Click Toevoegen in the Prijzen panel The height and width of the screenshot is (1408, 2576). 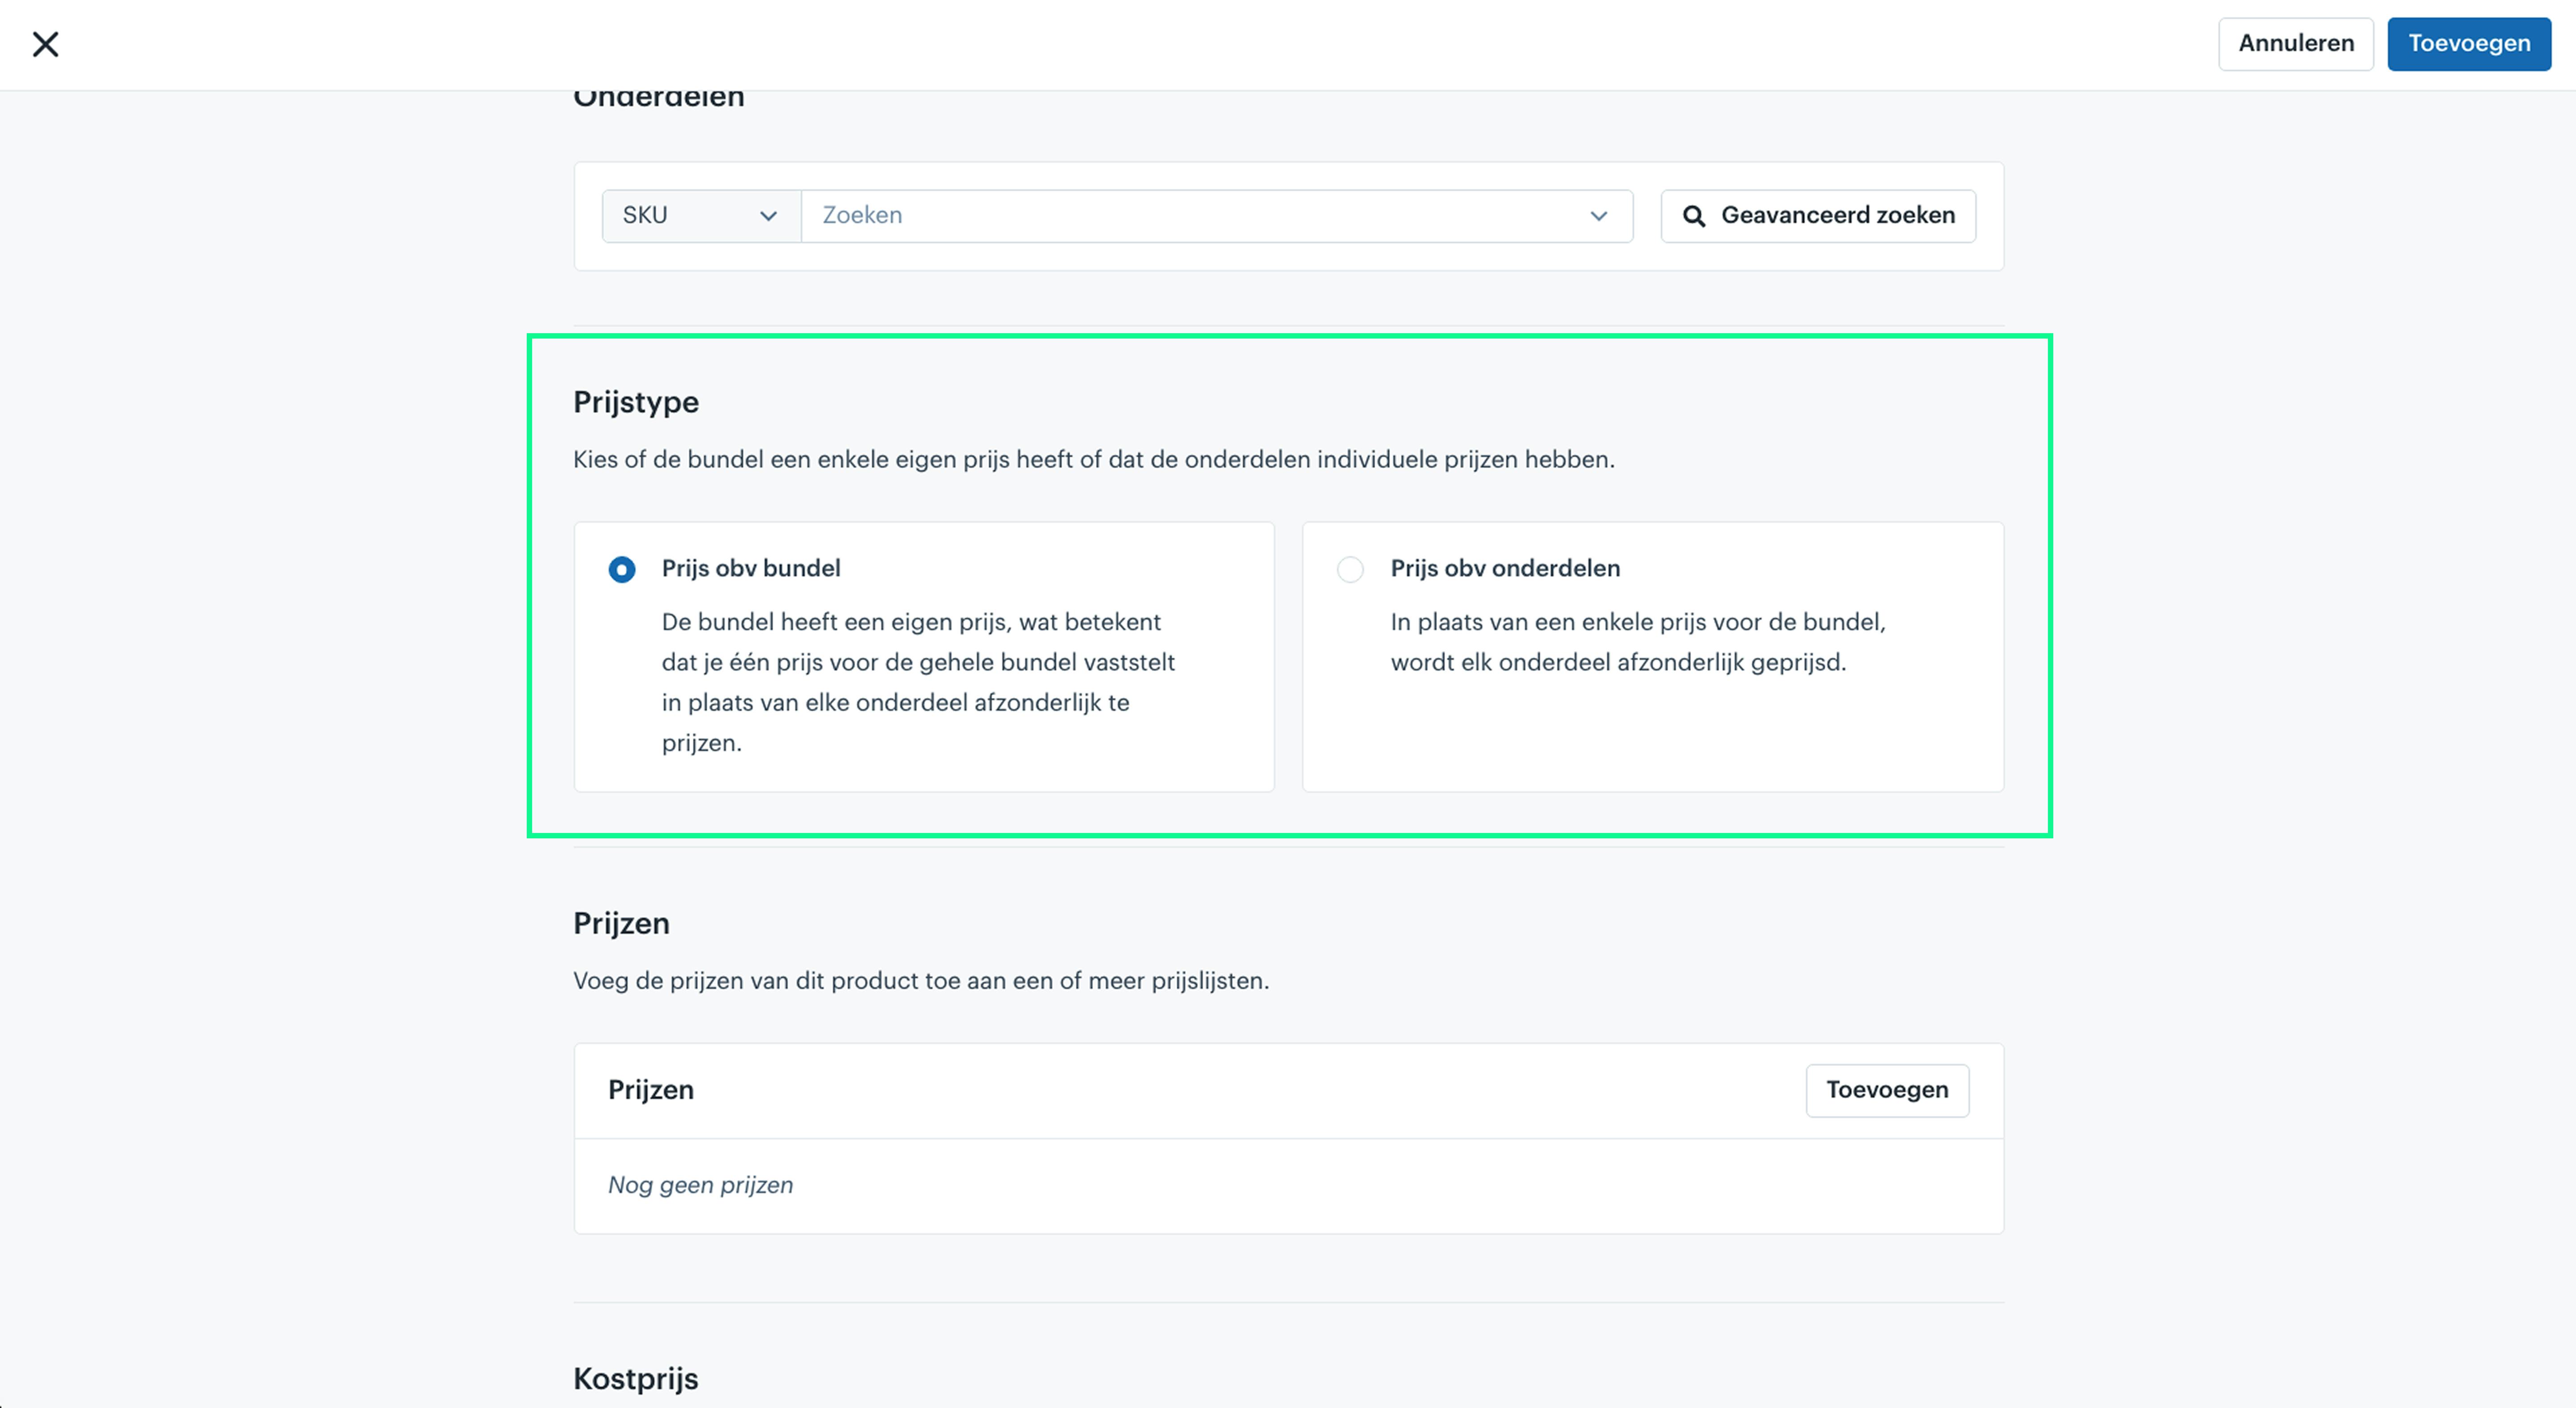tap(1887, 1090)
